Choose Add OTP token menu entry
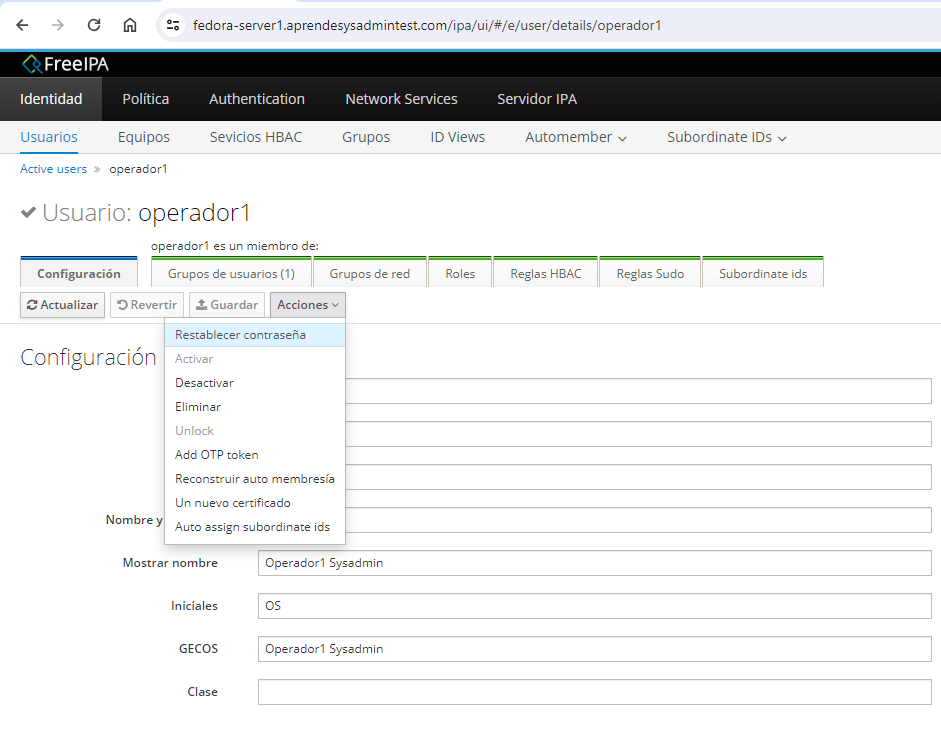 (216, 455)
